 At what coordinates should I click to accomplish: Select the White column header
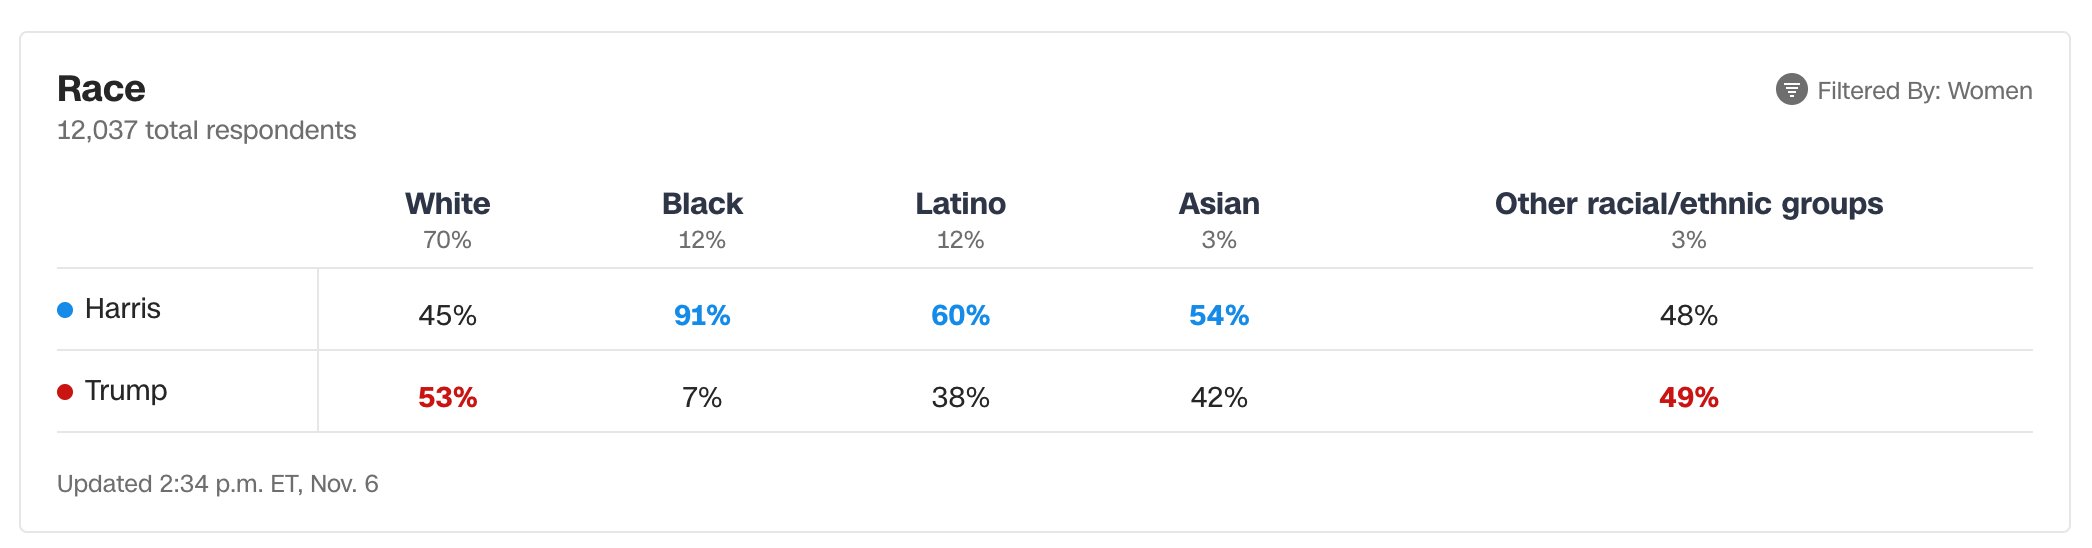point(447,204)
